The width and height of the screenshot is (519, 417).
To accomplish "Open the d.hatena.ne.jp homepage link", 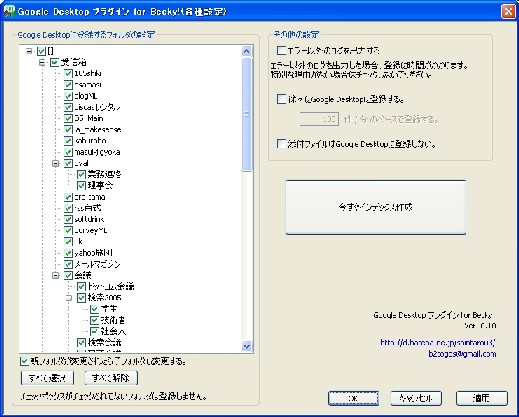I will point(438,343).
